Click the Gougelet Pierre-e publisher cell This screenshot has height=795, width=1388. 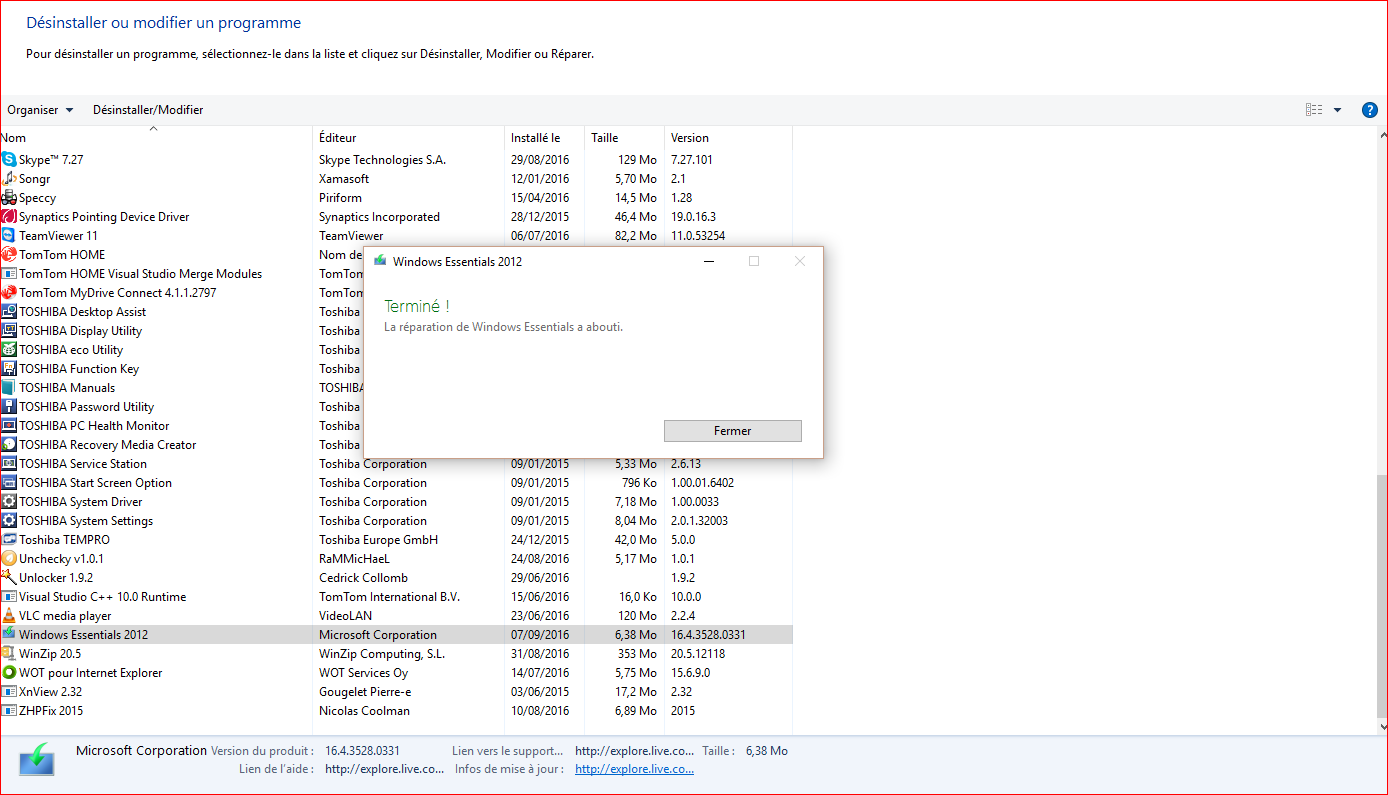[x=365, y=692]
